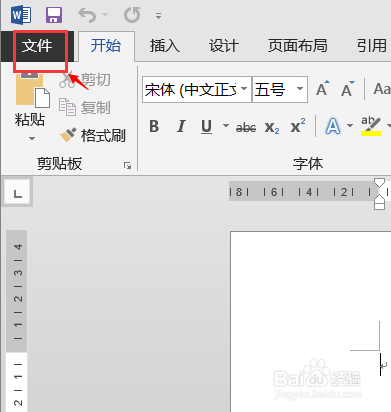Expand the 粘贴 options arrow
This screenshot has width=391, height=412.
pyautogui.click(x=32, y=138)
